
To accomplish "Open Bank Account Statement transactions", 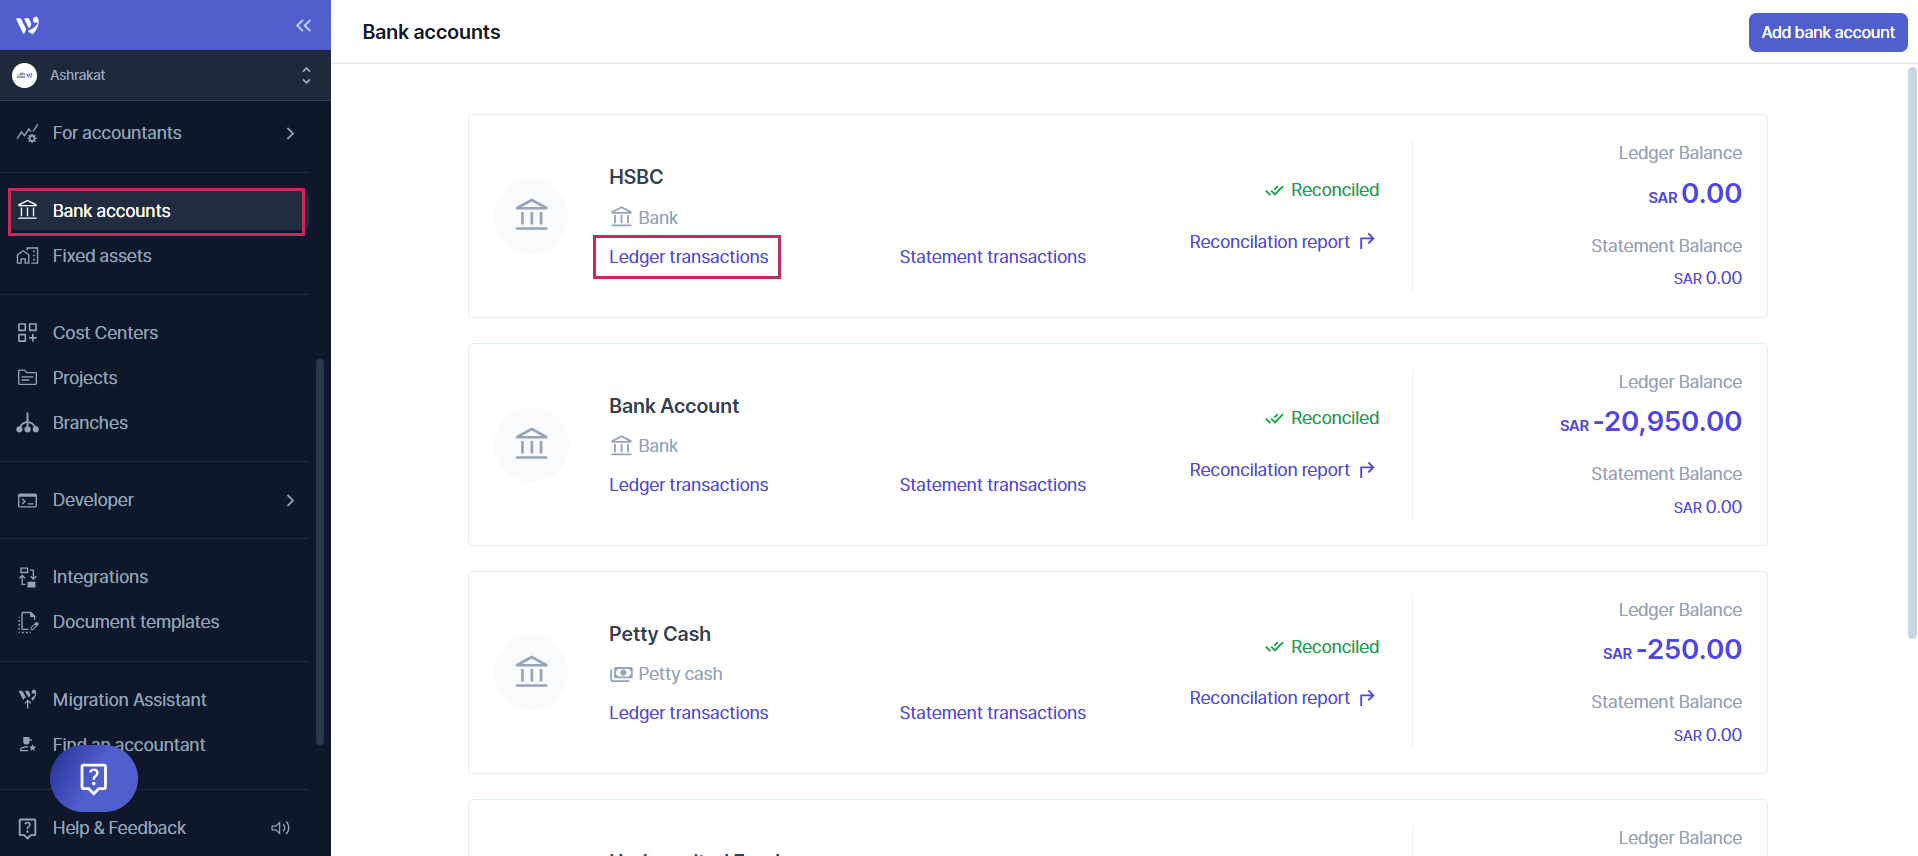I will 992,485.
